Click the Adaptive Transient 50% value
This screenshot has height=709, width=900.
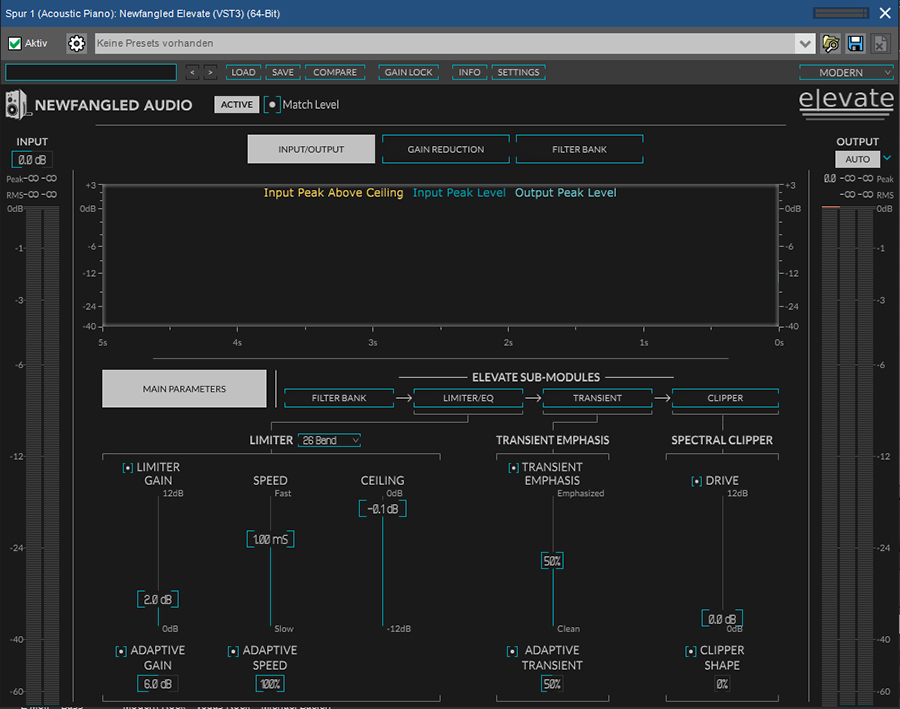(552, 684)
